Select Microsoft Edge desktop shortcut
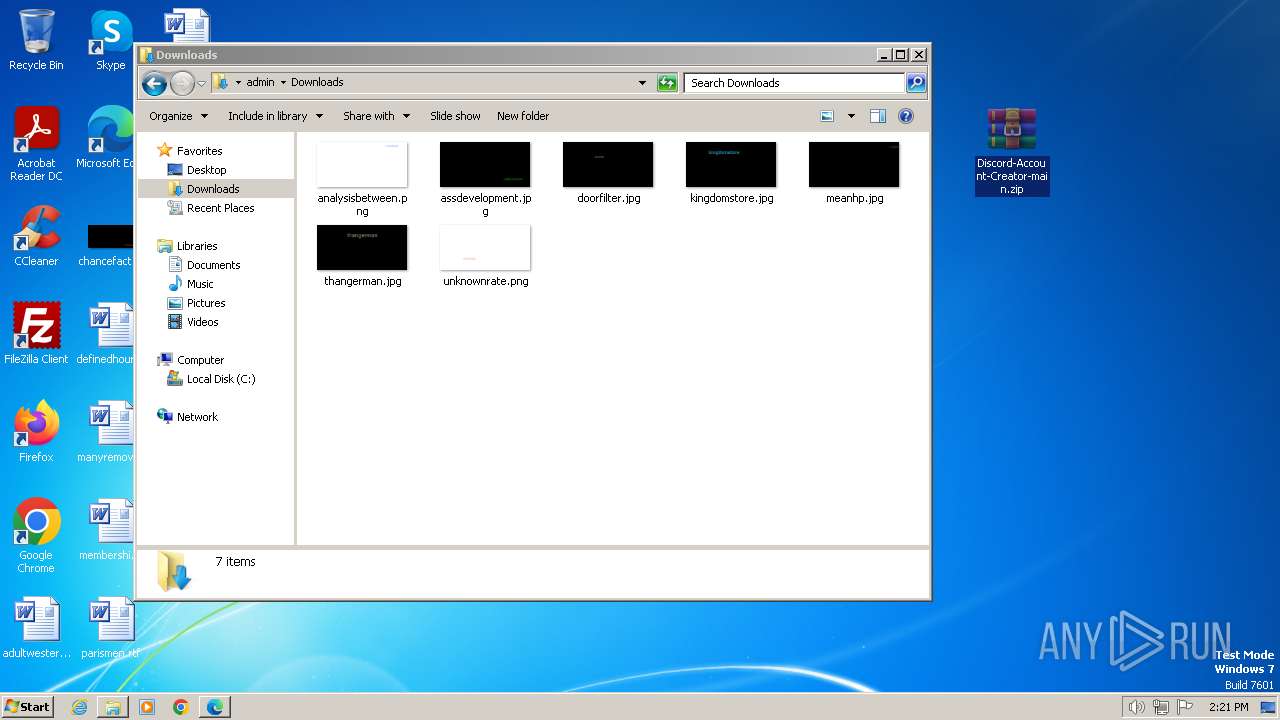This screenshot has height=720, width=1280. point(104,138)
